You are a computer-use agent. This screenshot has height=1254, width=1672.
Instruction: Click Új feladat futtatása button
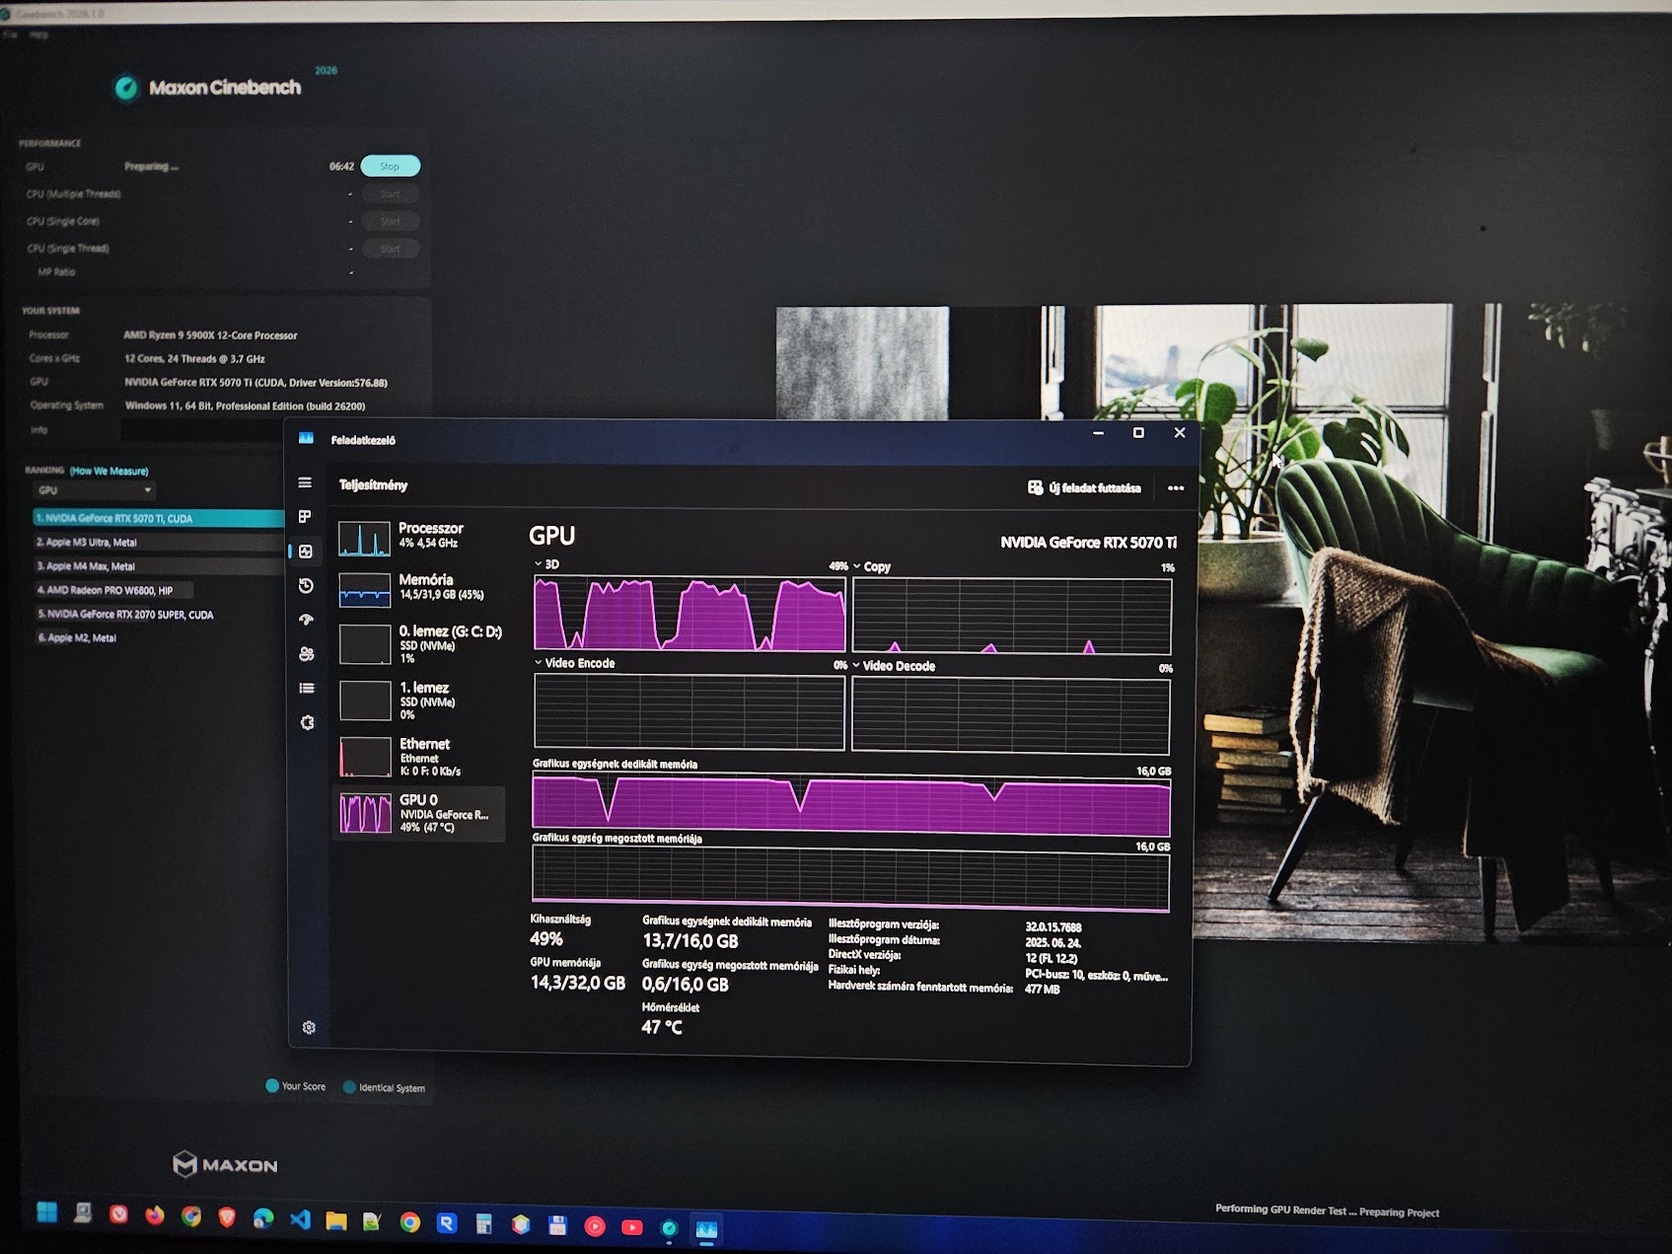coord(1085,488)
